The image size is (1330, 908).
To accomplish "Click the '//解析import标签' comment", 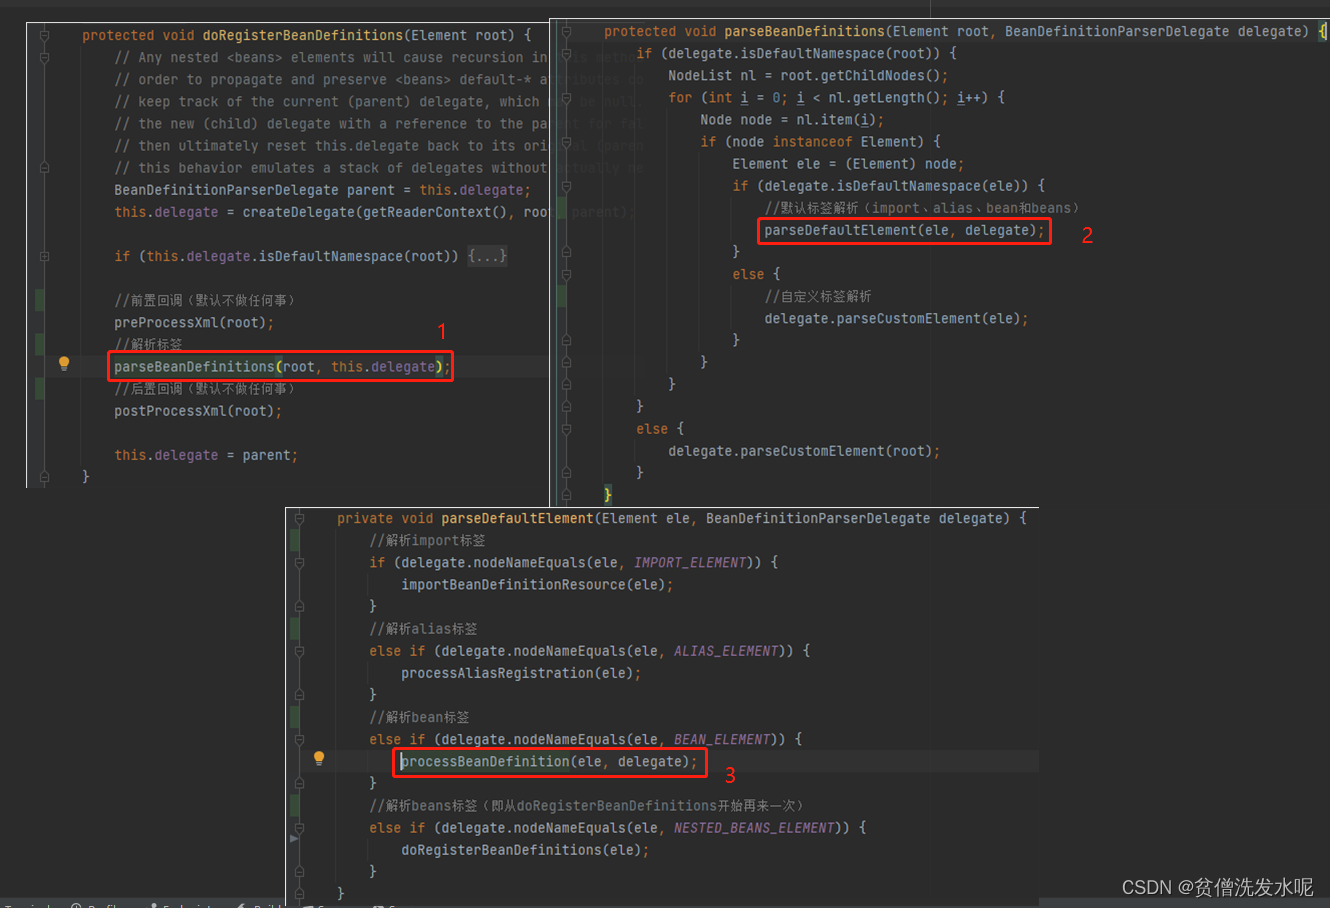I will pyautogui.click(x=427, y=540).
